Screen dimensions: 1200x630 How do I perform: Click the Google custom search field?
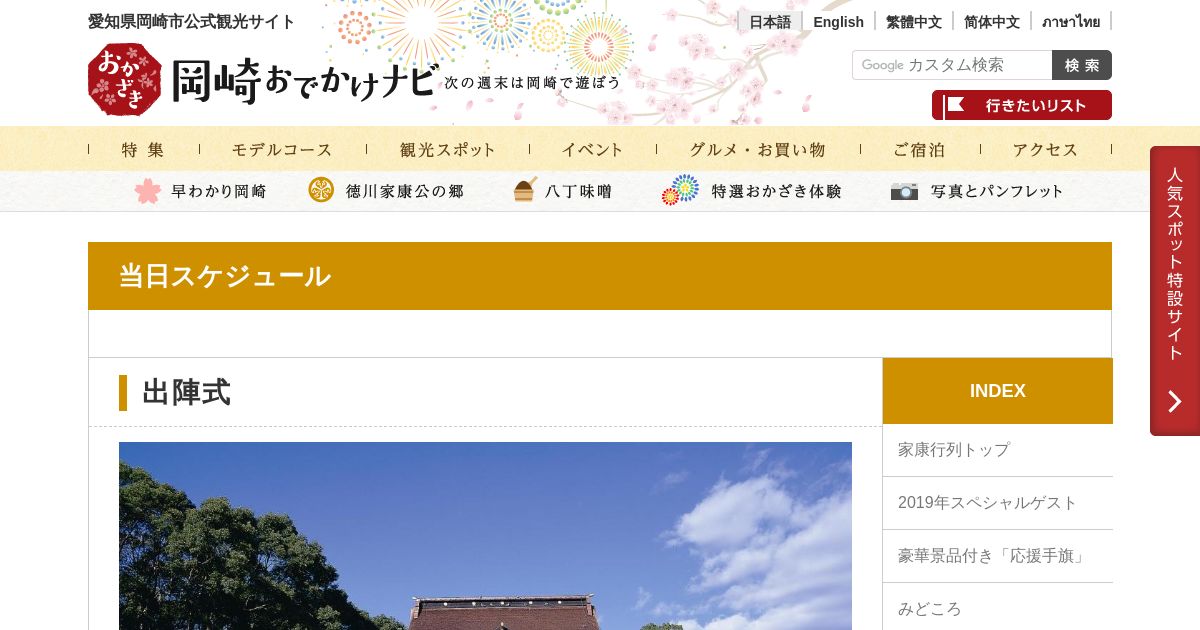click(x=952, y=65)
